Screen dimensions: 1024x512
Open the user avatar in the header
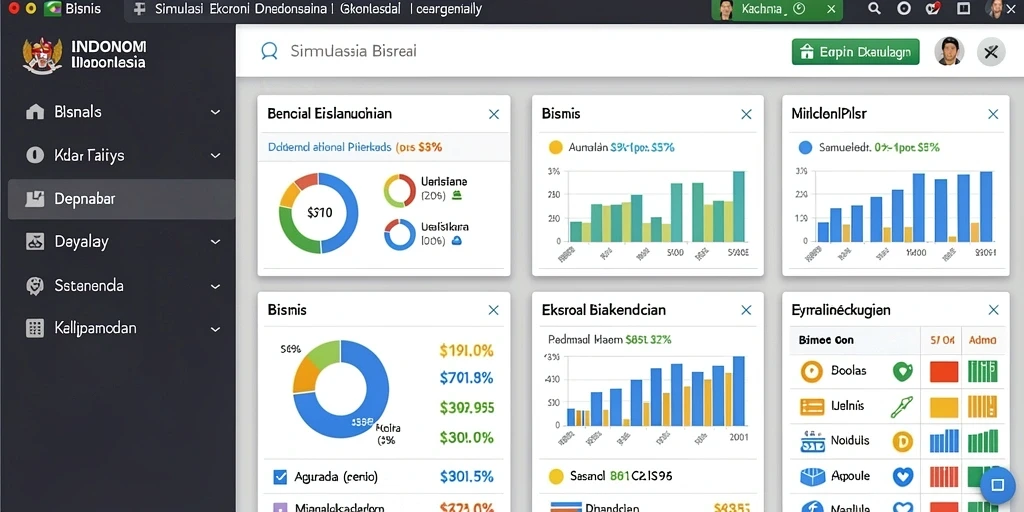[x=949, y=51]
